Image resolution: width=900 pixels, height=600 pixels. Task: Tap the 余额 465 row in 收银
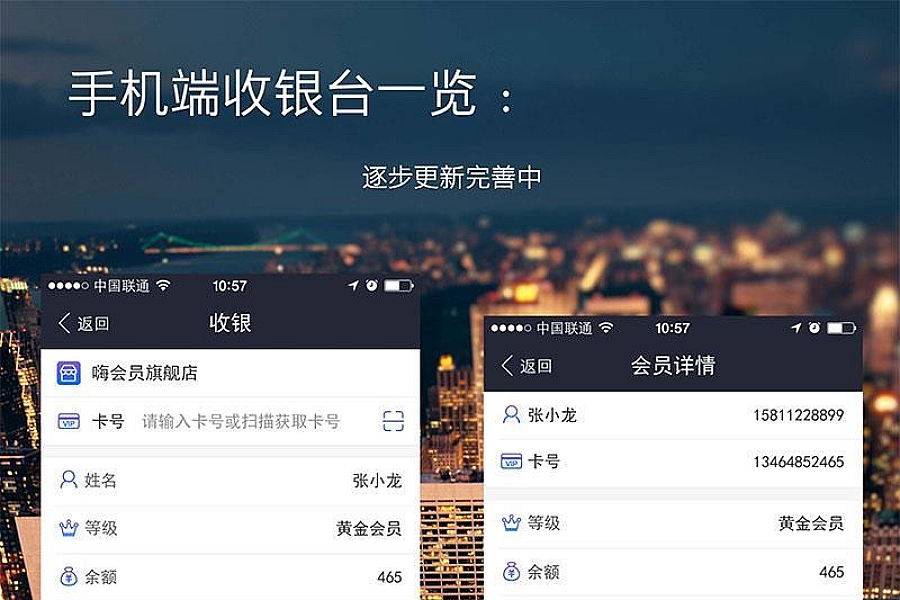tap(230, 576)
